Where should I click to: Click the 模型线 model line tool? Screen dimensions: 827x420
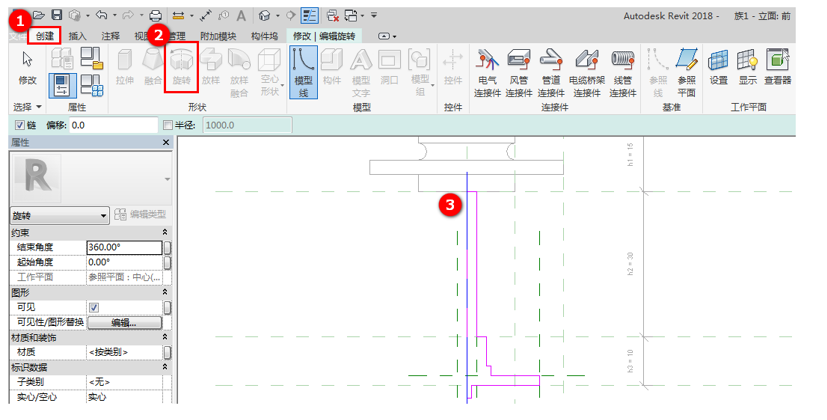pos(303,72)
